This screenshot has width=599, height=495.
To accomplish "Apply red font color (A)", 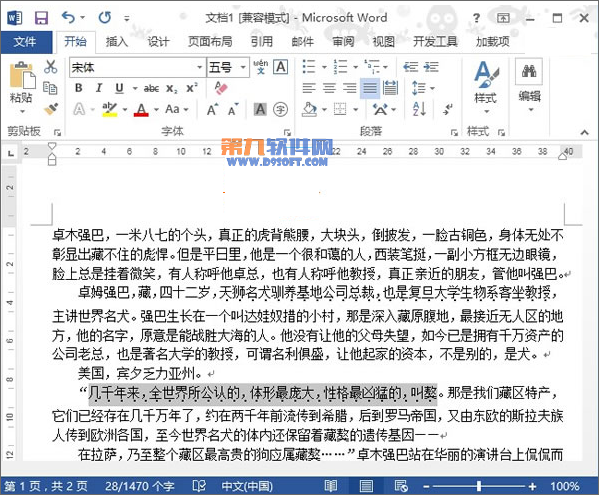I will click(x=141, y=110).
